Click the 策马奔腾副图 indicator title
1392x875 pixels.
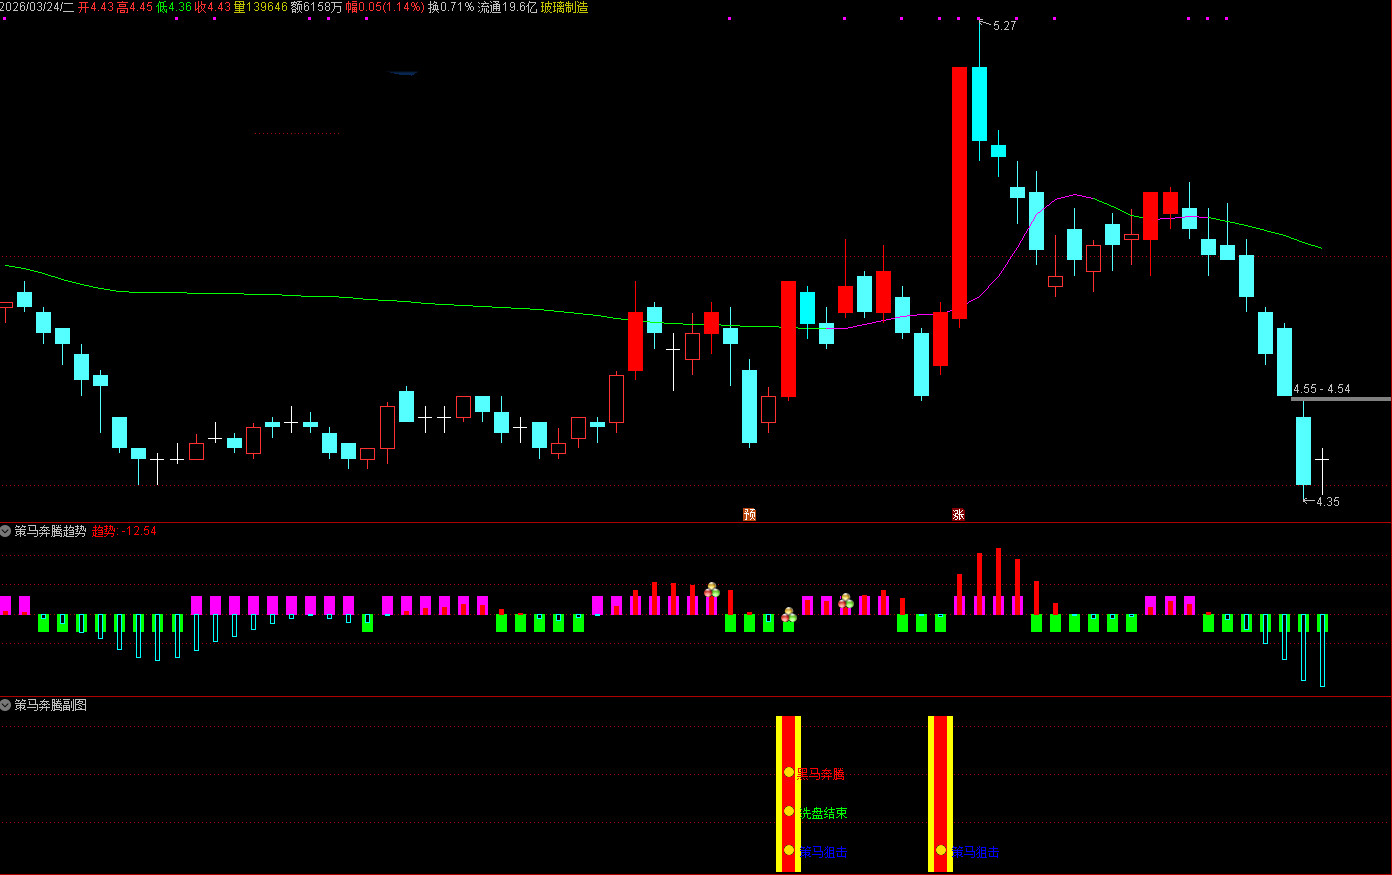coord(50,705)
